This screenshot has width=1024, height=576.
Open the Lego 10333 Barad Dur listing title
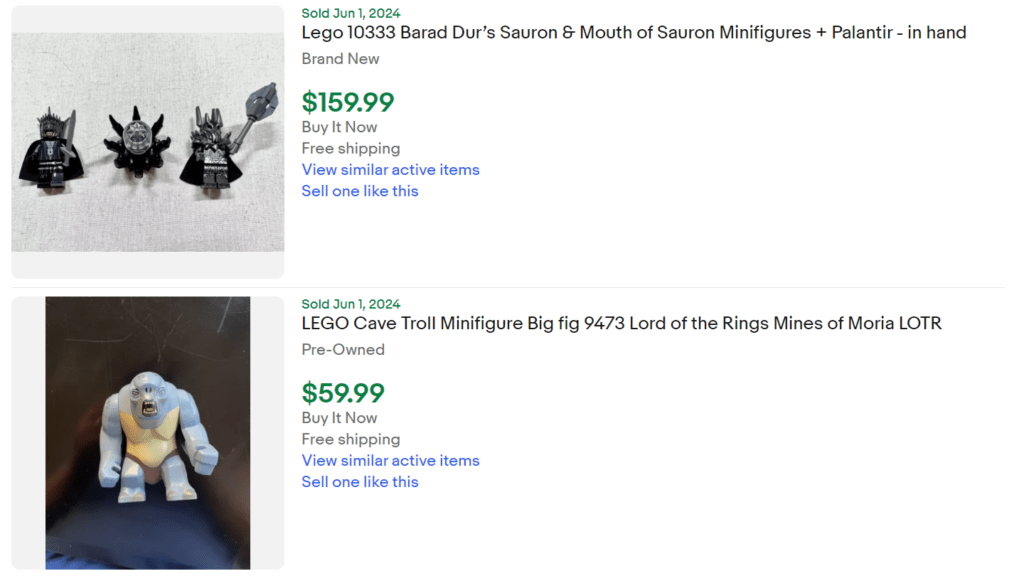click(633, 32)
